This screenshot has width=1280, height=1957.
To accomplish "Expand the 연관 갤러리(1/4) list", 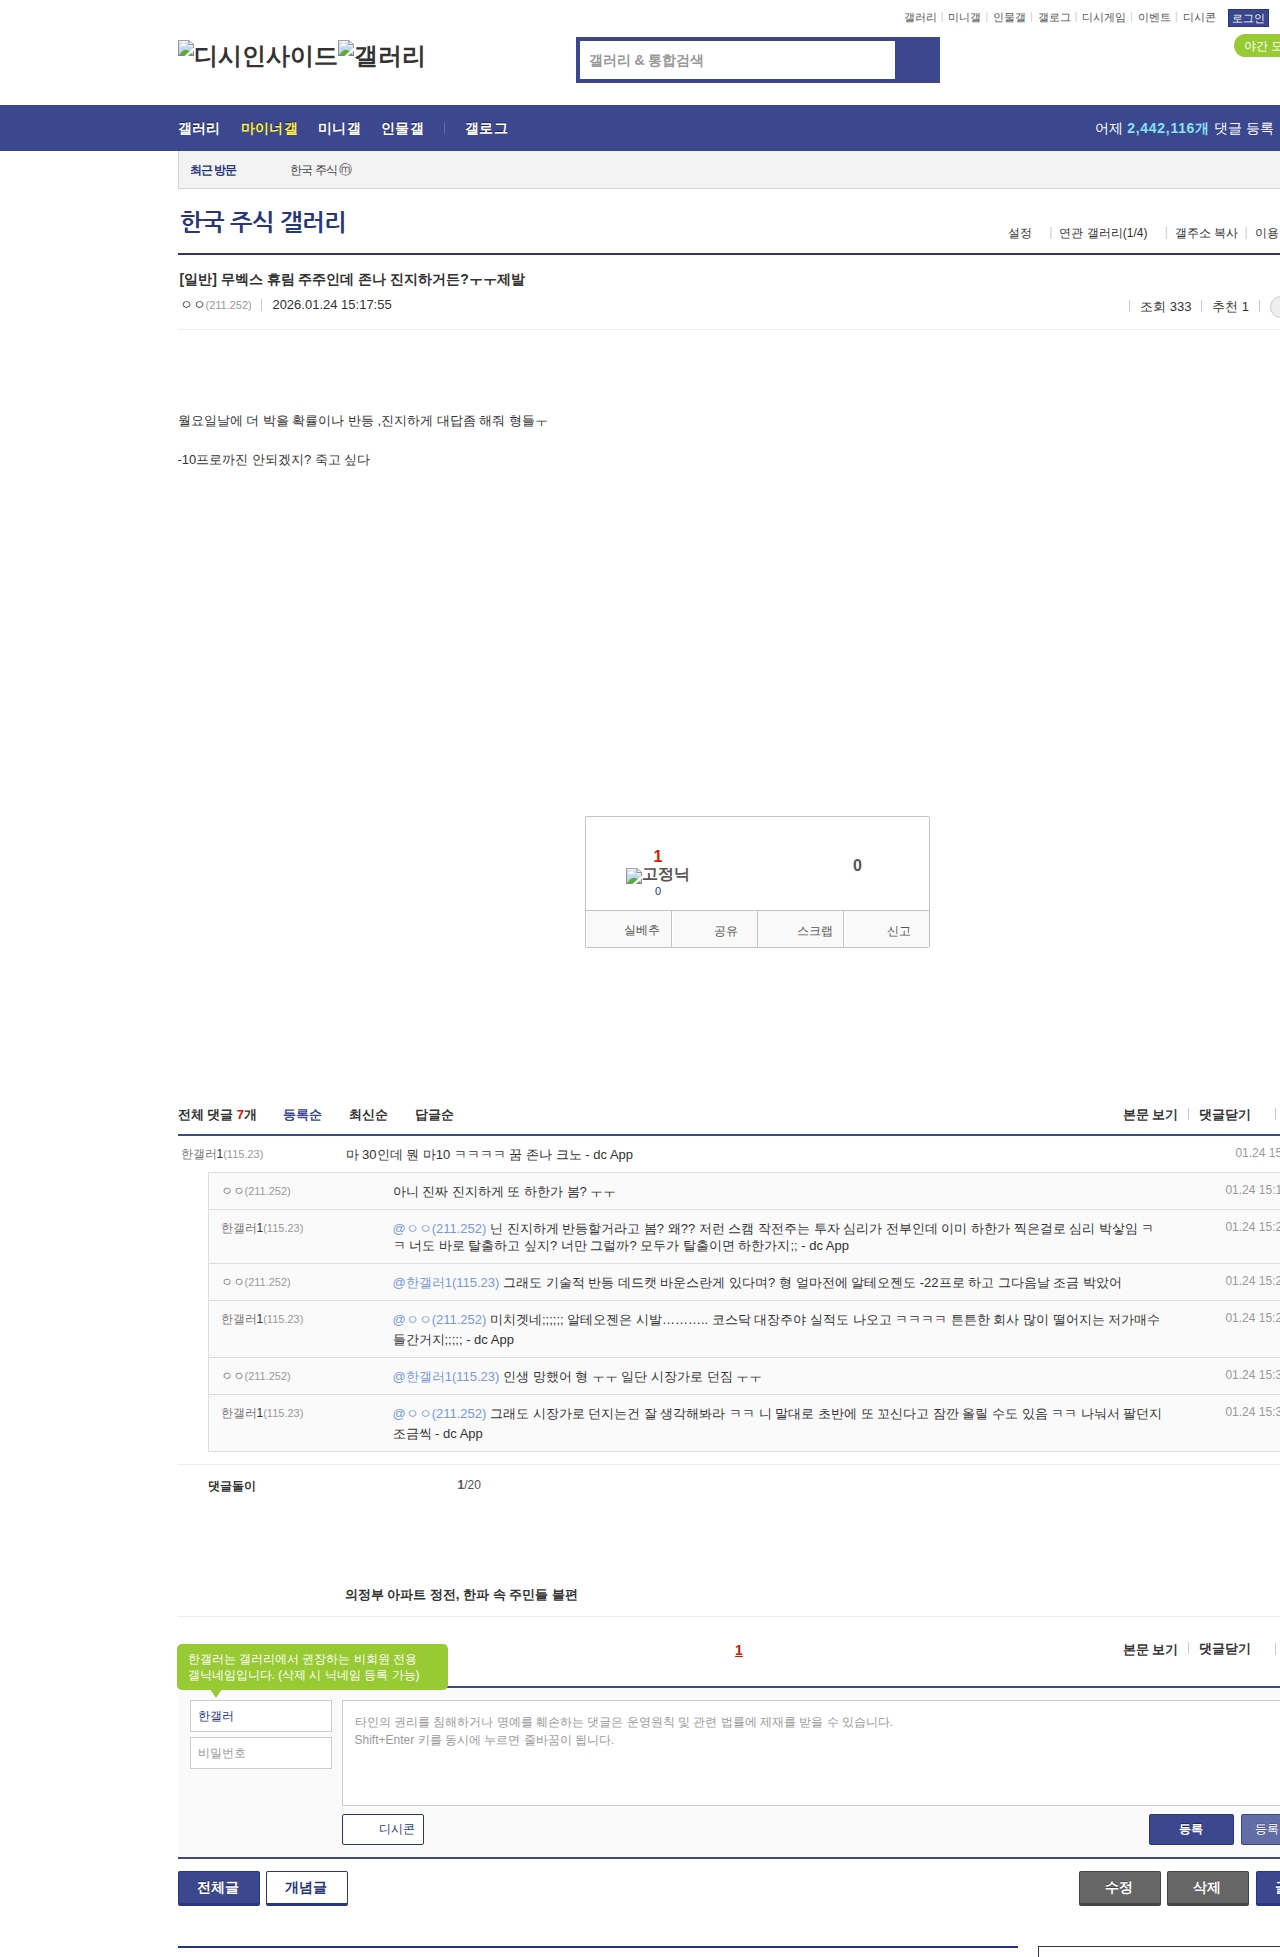I will tap(1103, 233).
